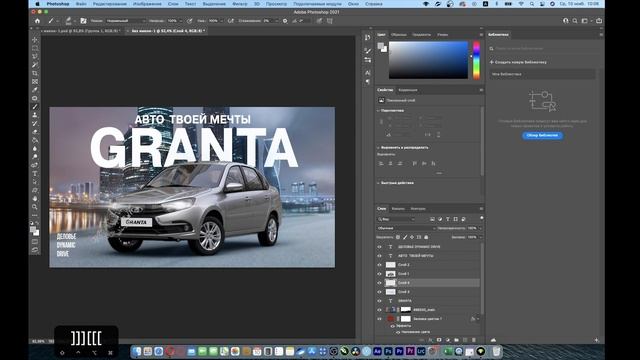The image size is (640, 360).
Task: Toggle the Эффекты visibility eye
Action: [x=393, y=326]
